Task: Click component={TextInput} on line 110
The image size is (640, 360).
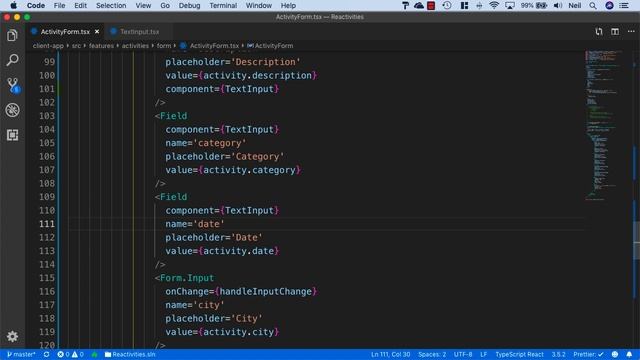Action: coord(222,210)
